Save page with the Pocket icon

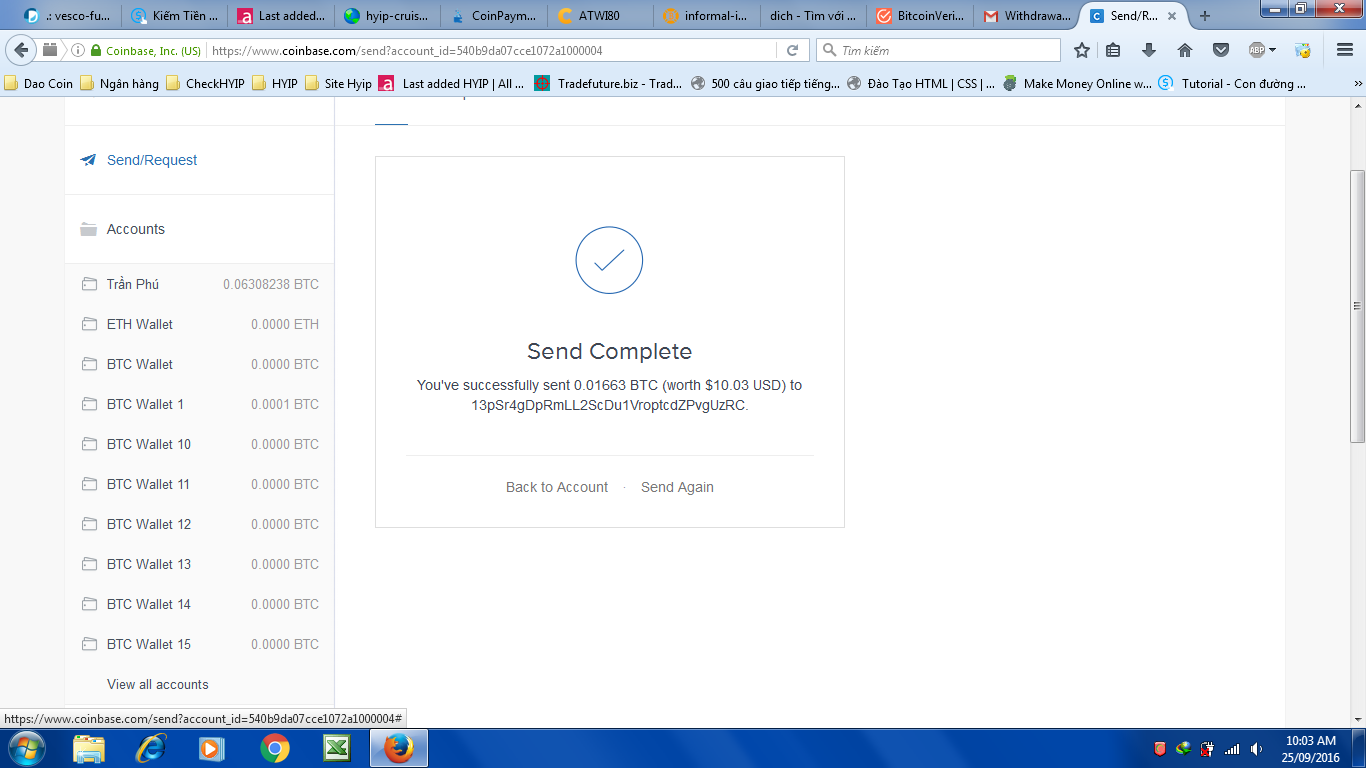[1221, 50]
